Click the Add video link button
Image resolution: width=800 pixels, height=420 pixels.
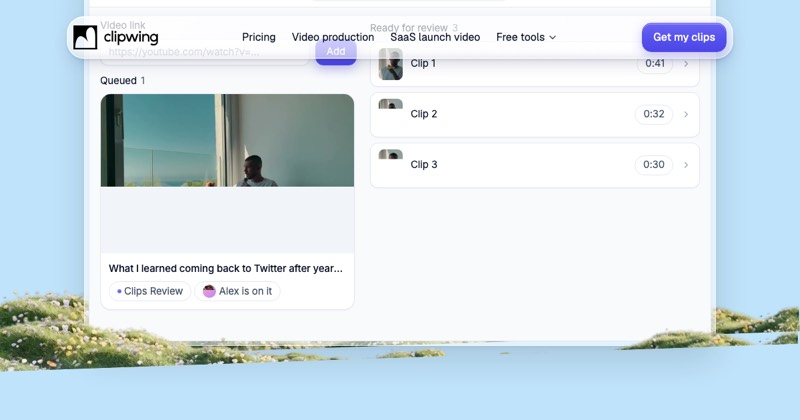(x=336, y=52)
